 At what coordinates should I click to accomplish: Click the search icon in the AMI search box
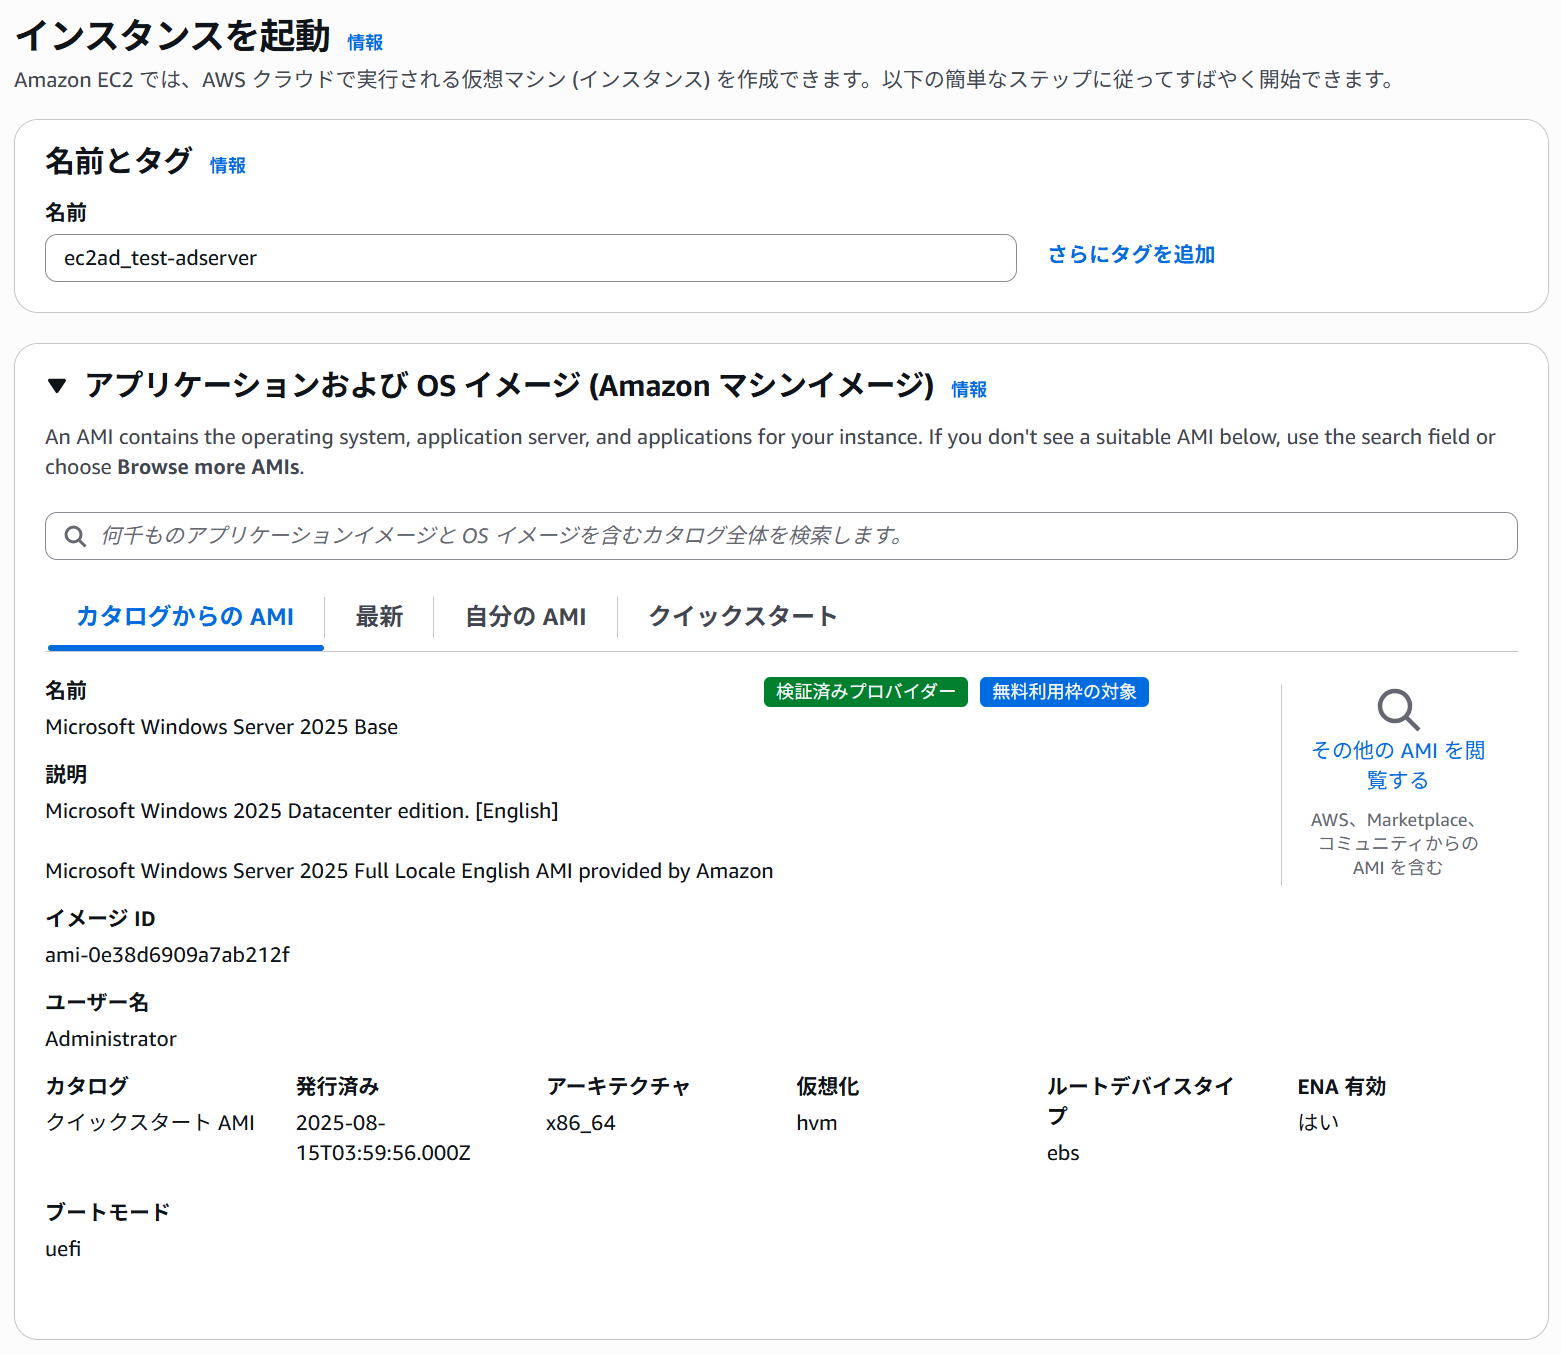click(75, 536)
